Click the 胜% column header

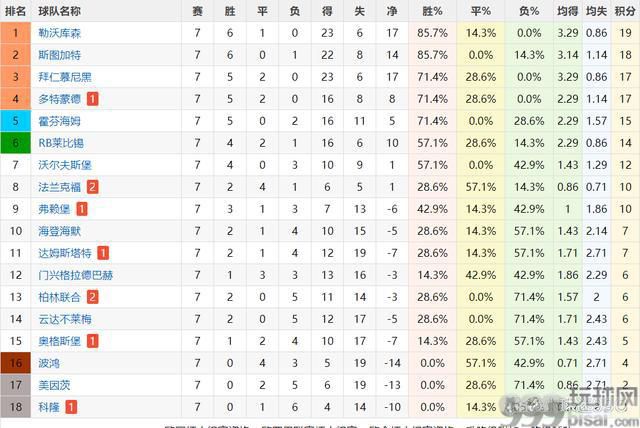click(433, 11)
